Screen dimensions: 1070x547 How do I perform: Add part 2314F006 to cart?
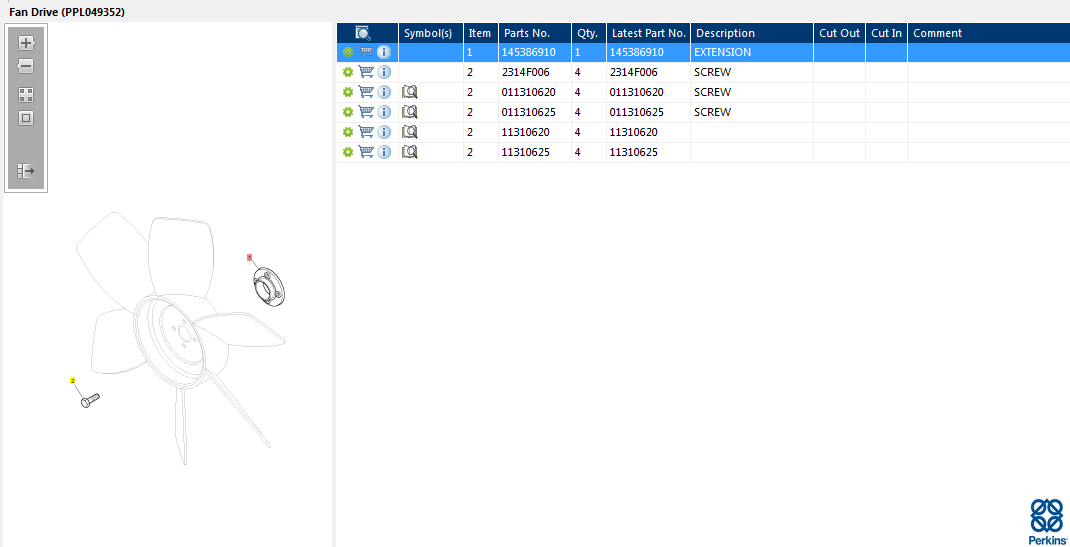[x=366, y=72]
